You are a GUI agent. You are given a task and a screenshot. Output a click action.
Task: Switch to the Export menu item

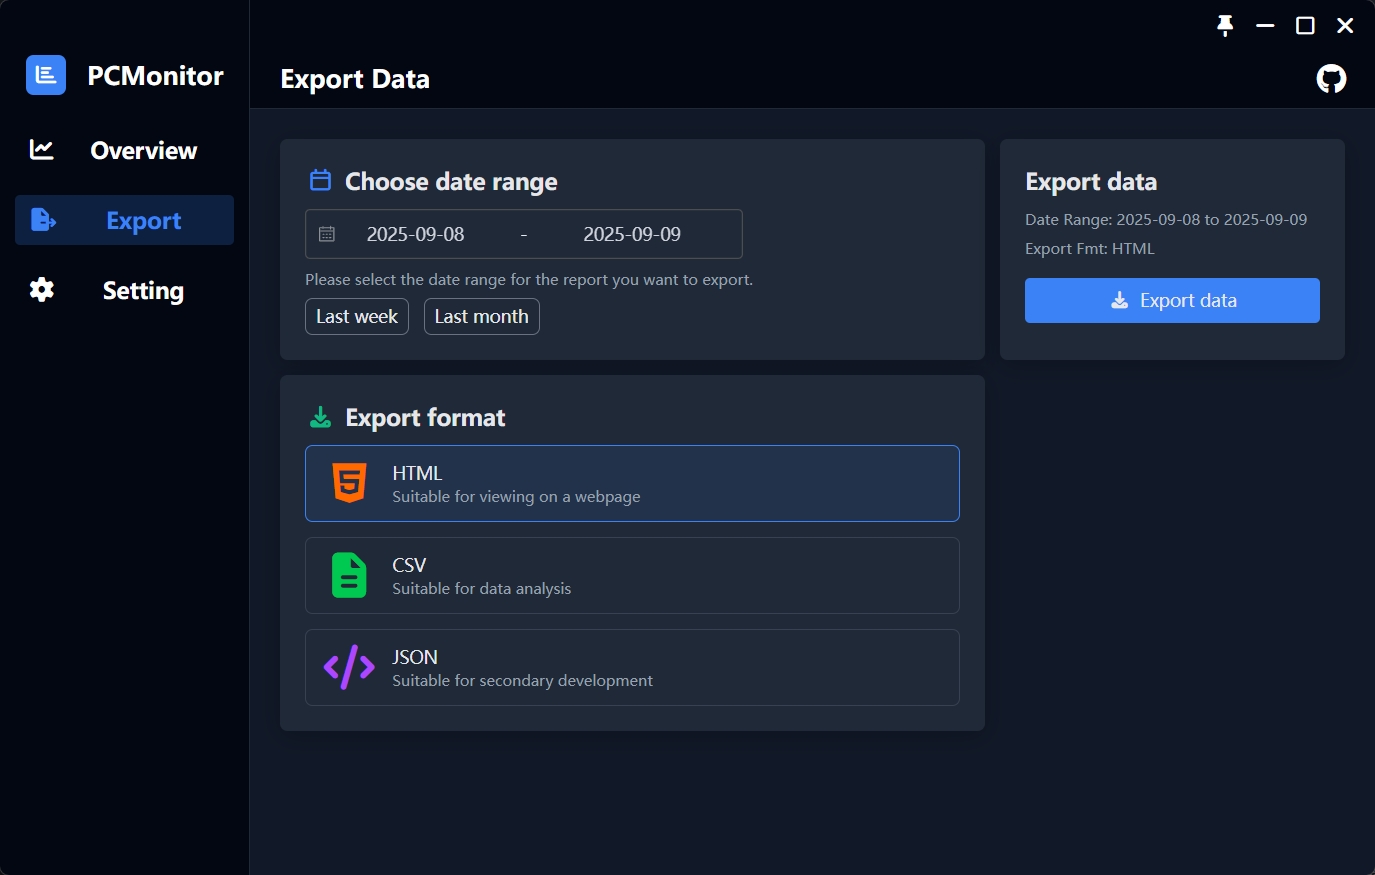point(124,220)
